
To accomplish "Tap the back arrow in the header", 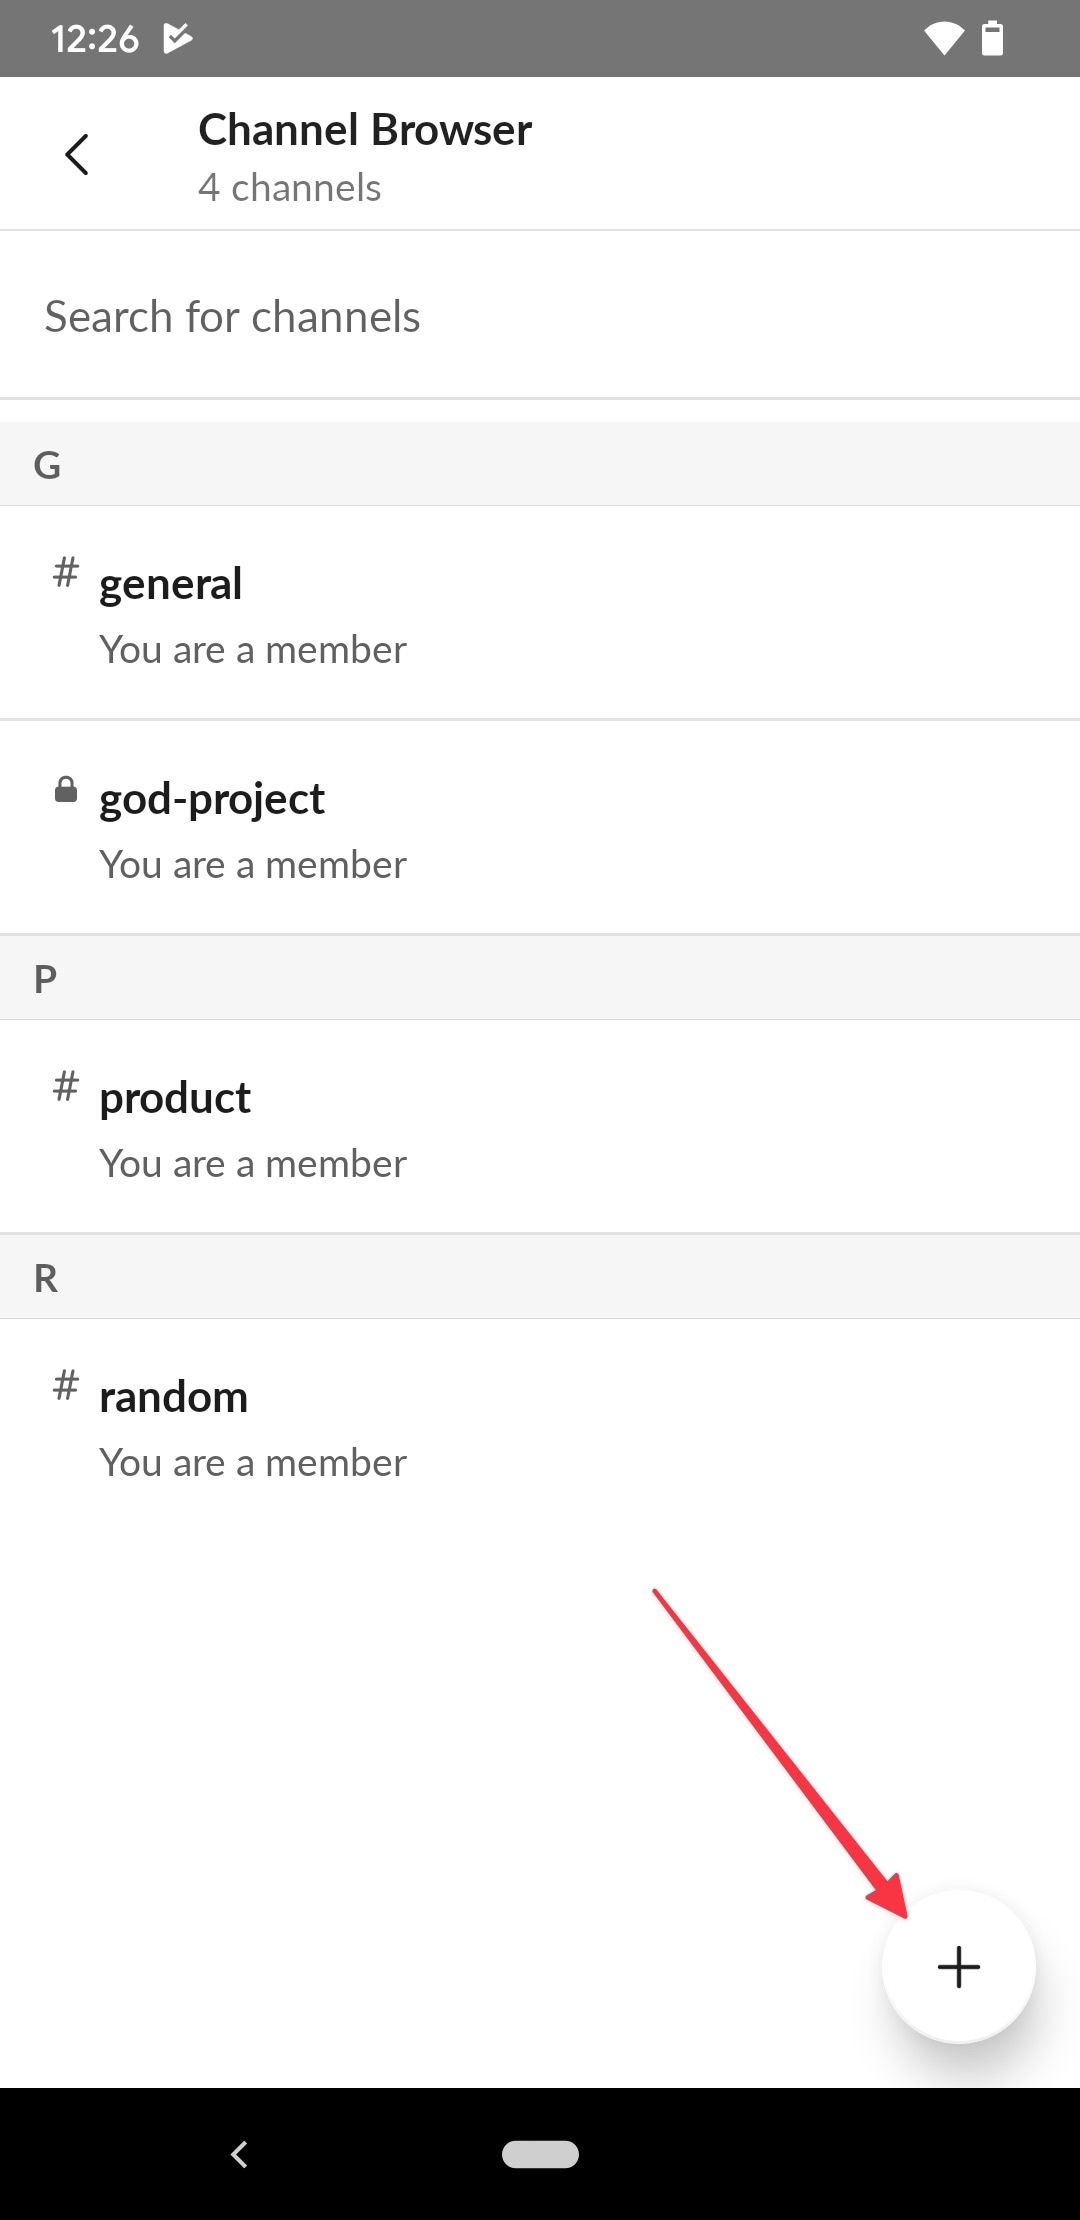I will click(x=77, y=154).
